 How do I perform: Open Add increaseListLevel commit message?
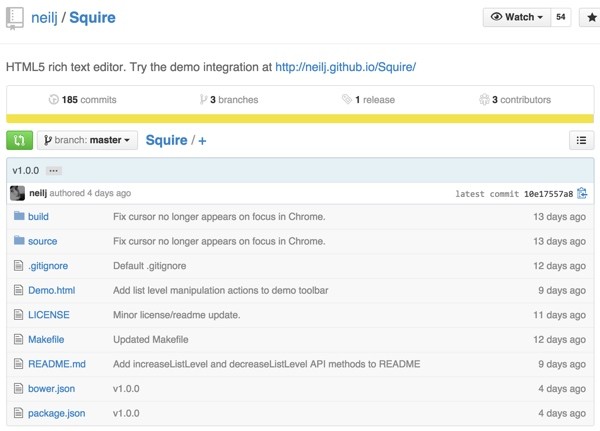coord(266,364)
